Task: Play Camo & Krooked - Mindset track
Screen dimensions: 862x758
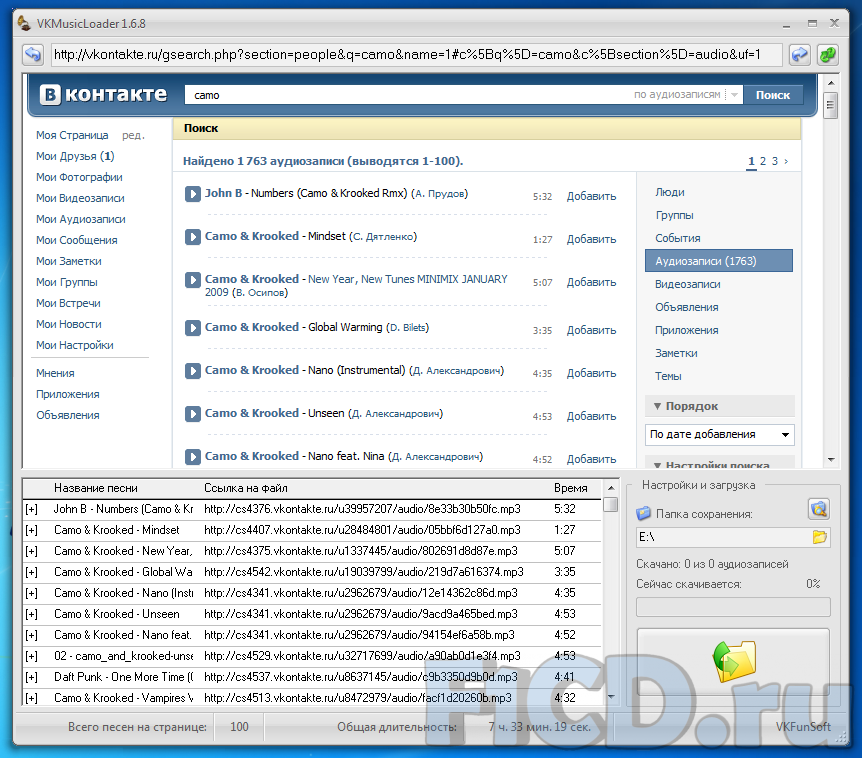Action: pos(192,237)
